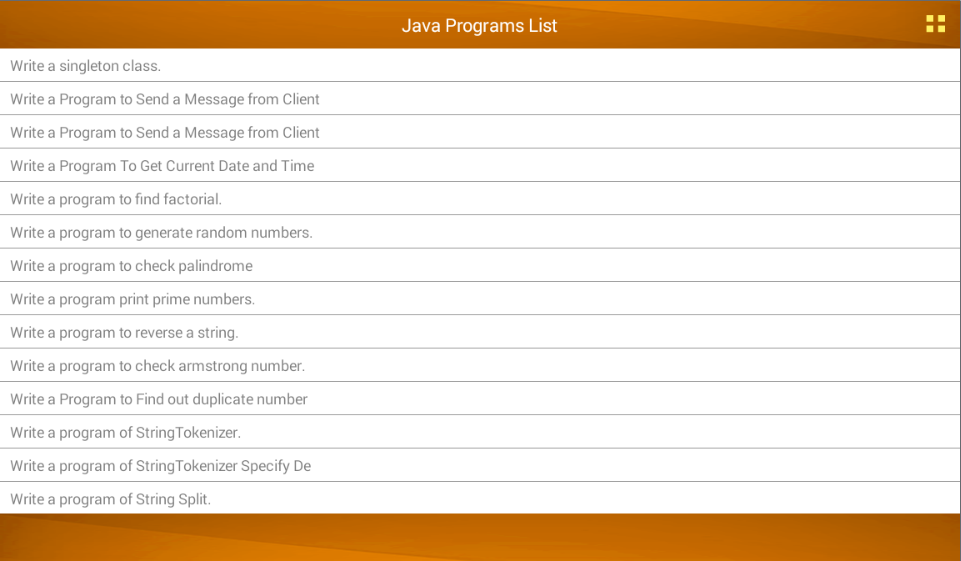Select 'Write a program of StringTokenizer Specify De'
The width and height of the screenshot is (961, 561).
pyautogui.click(x=480, y=465)
